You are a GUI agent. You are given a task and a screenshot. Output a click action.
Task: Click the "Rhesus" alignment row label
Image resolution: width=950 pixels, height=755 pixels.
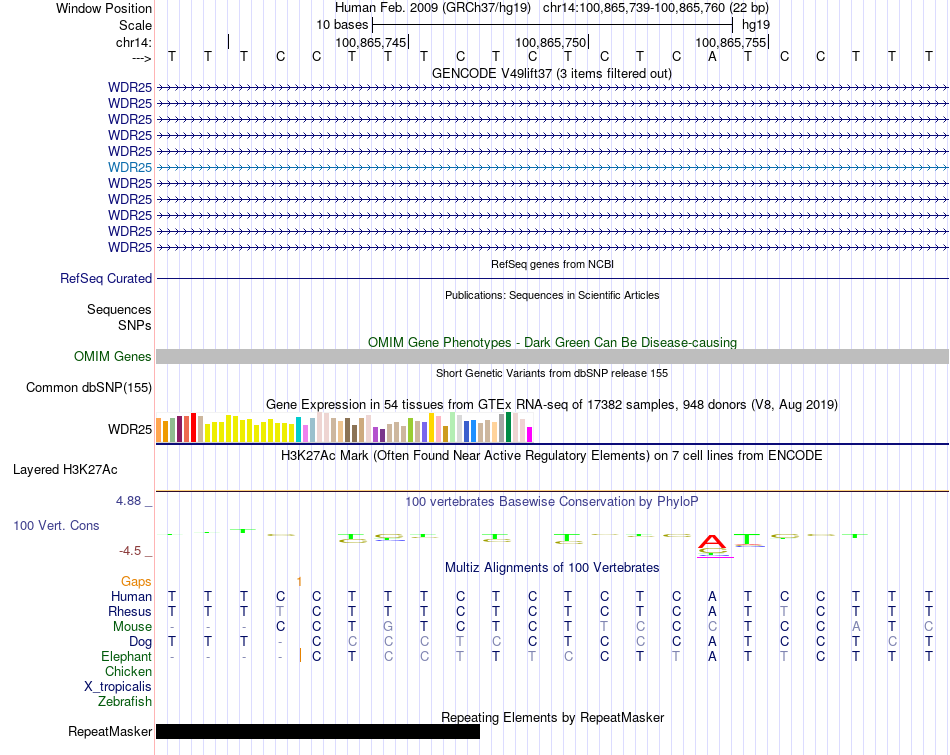pos(130,611)
